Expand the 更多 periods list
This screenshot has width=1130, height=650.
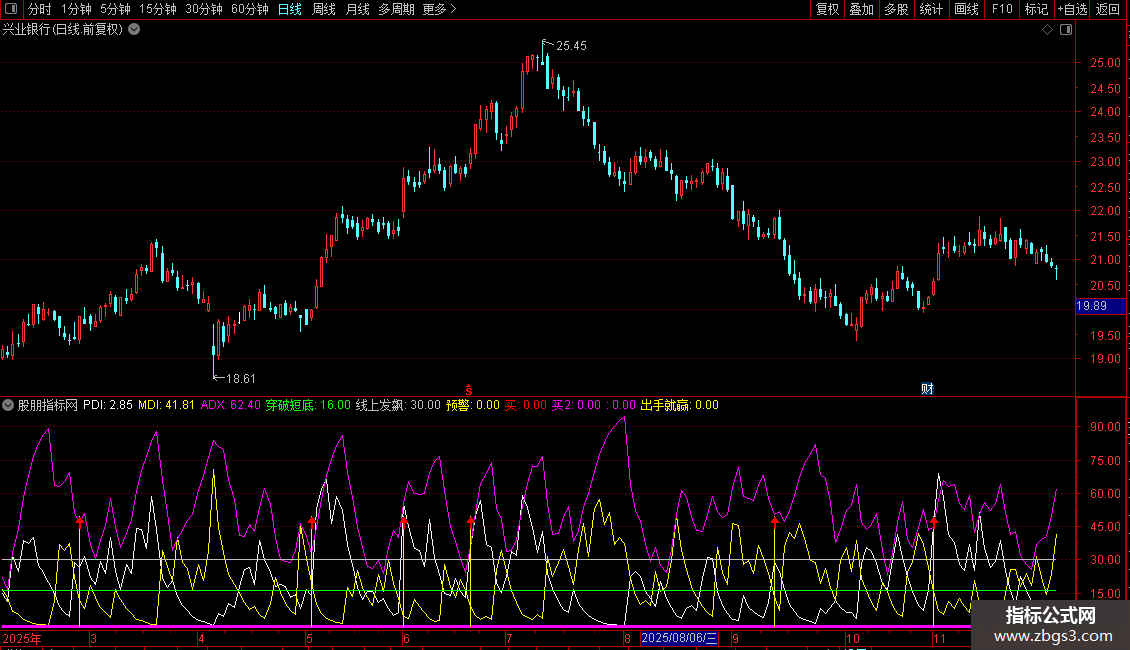(439, 9)
